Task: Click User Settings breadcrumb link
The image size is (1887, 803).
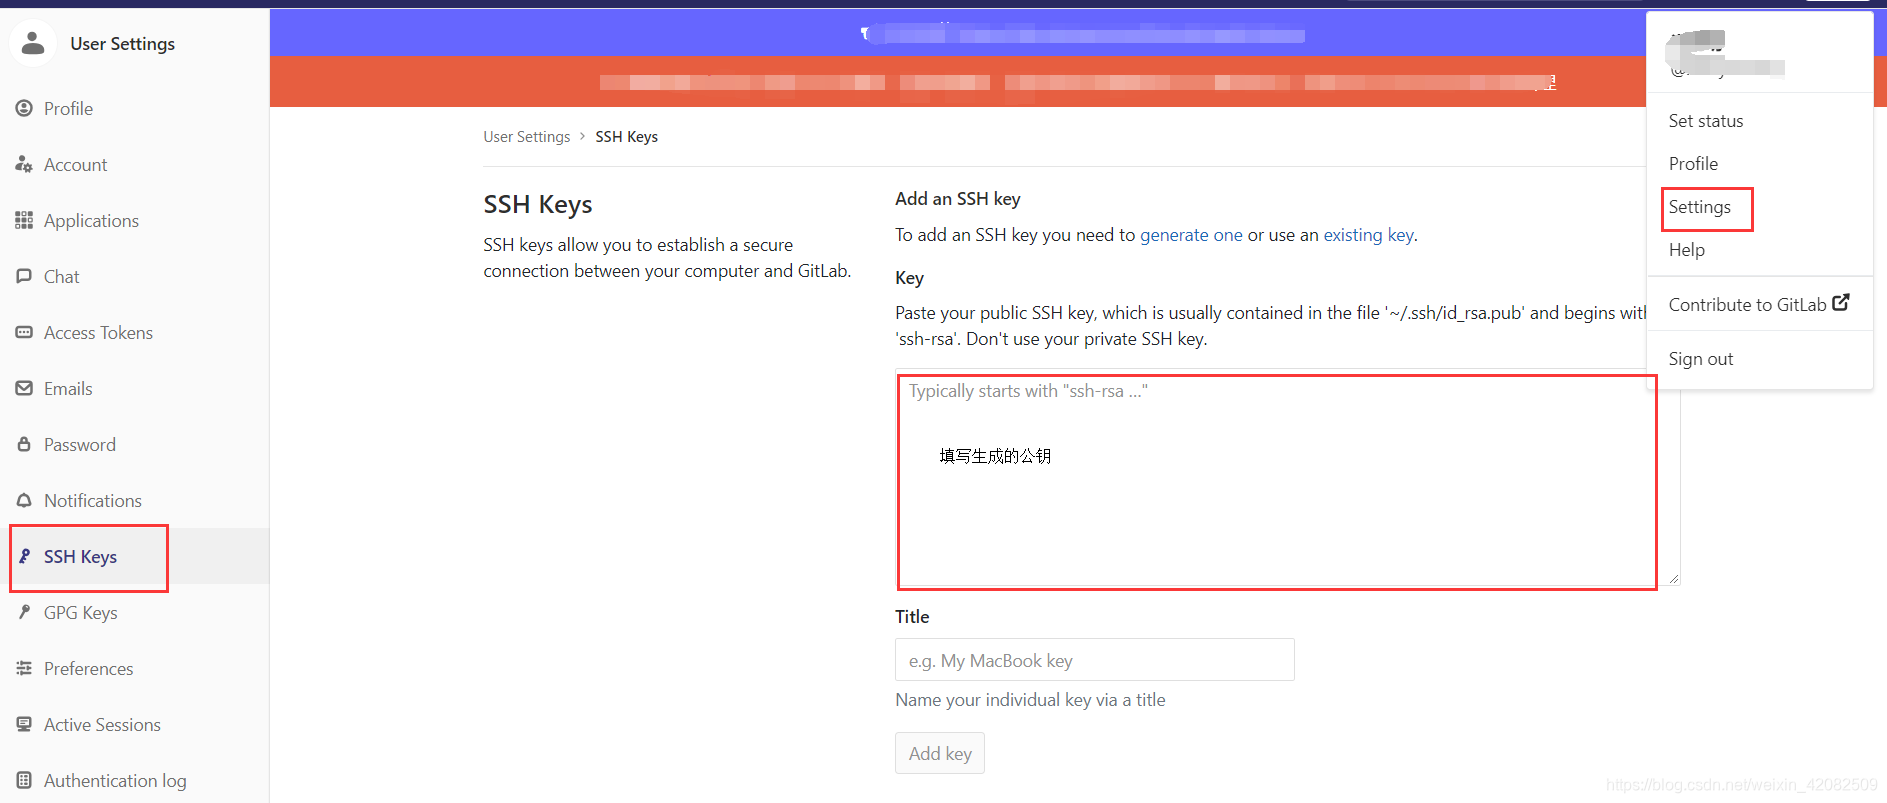Action: tap(527, 137)
